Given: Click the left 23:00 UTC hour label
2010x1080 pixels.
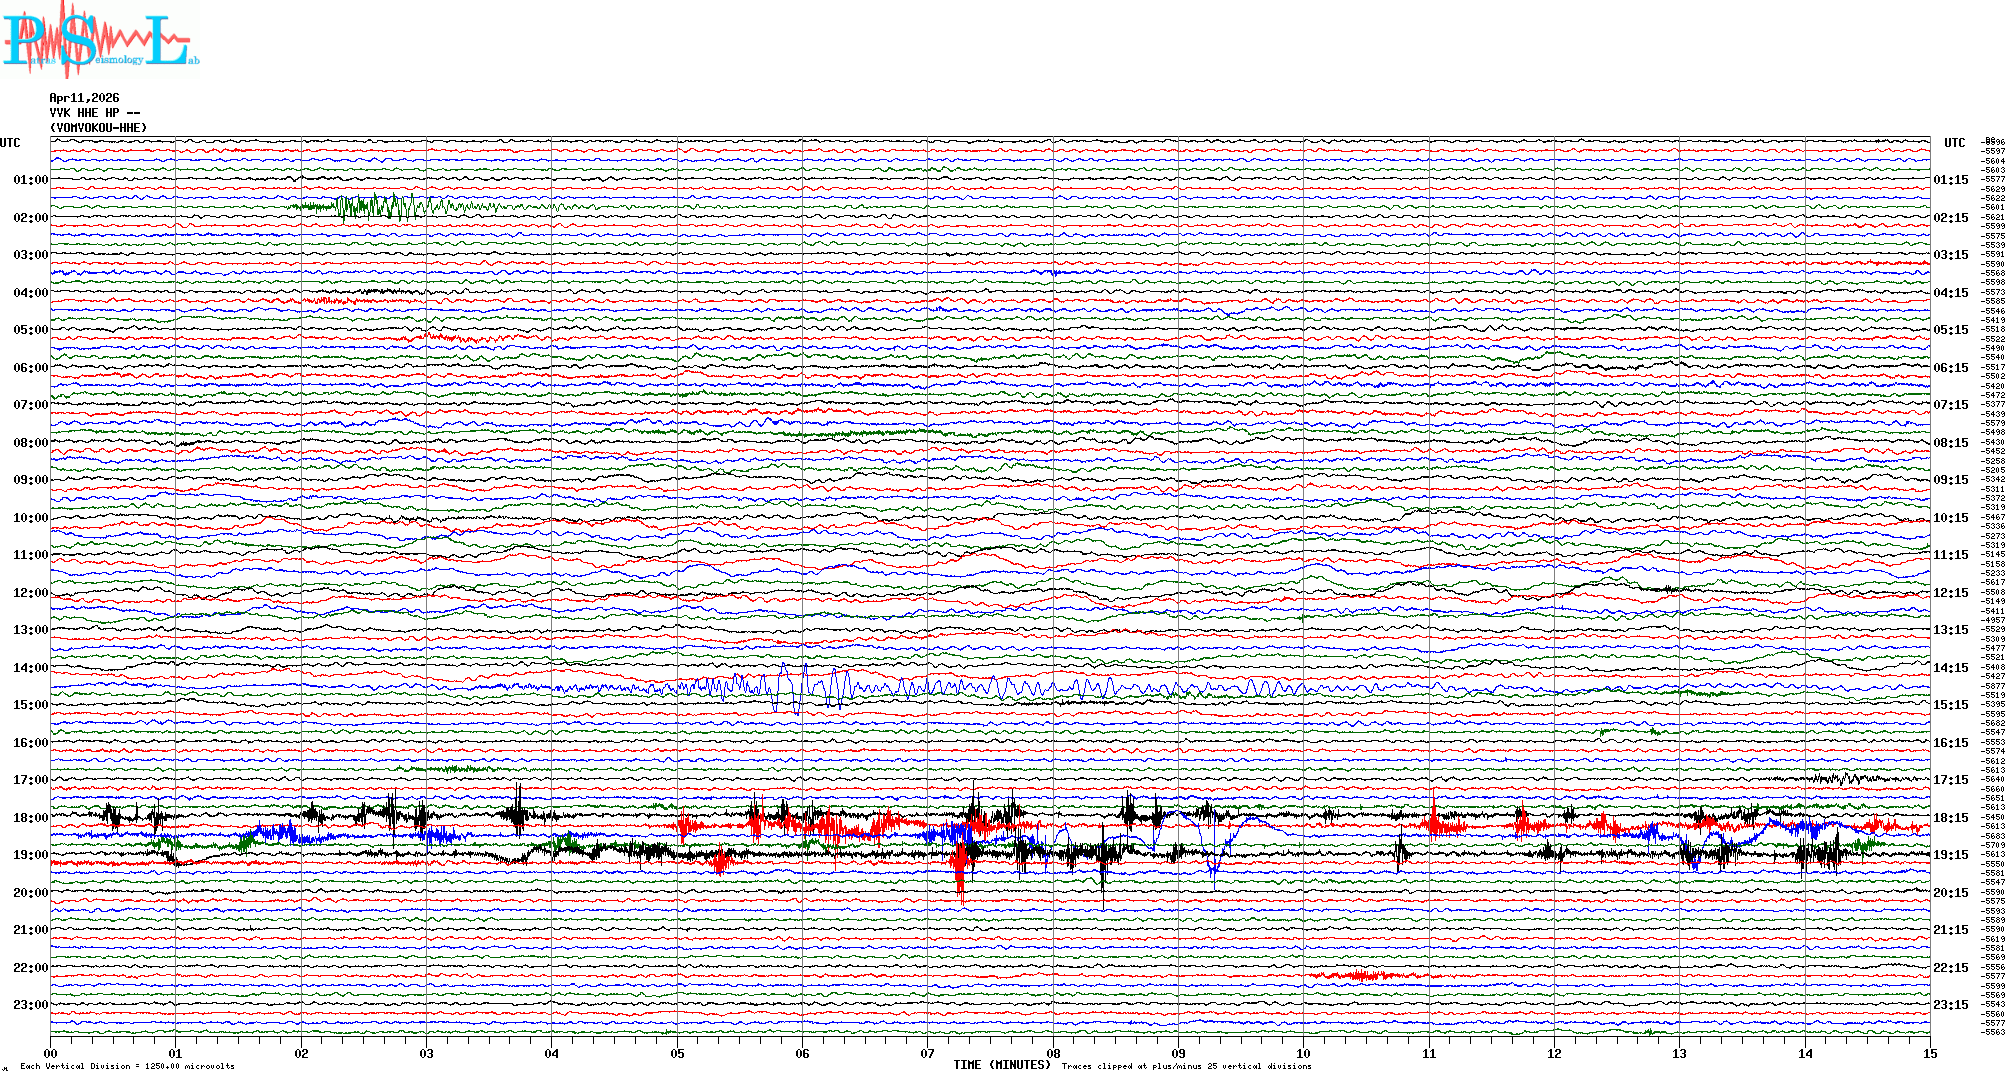Looking at the screenshot, I should (30, 1005).
